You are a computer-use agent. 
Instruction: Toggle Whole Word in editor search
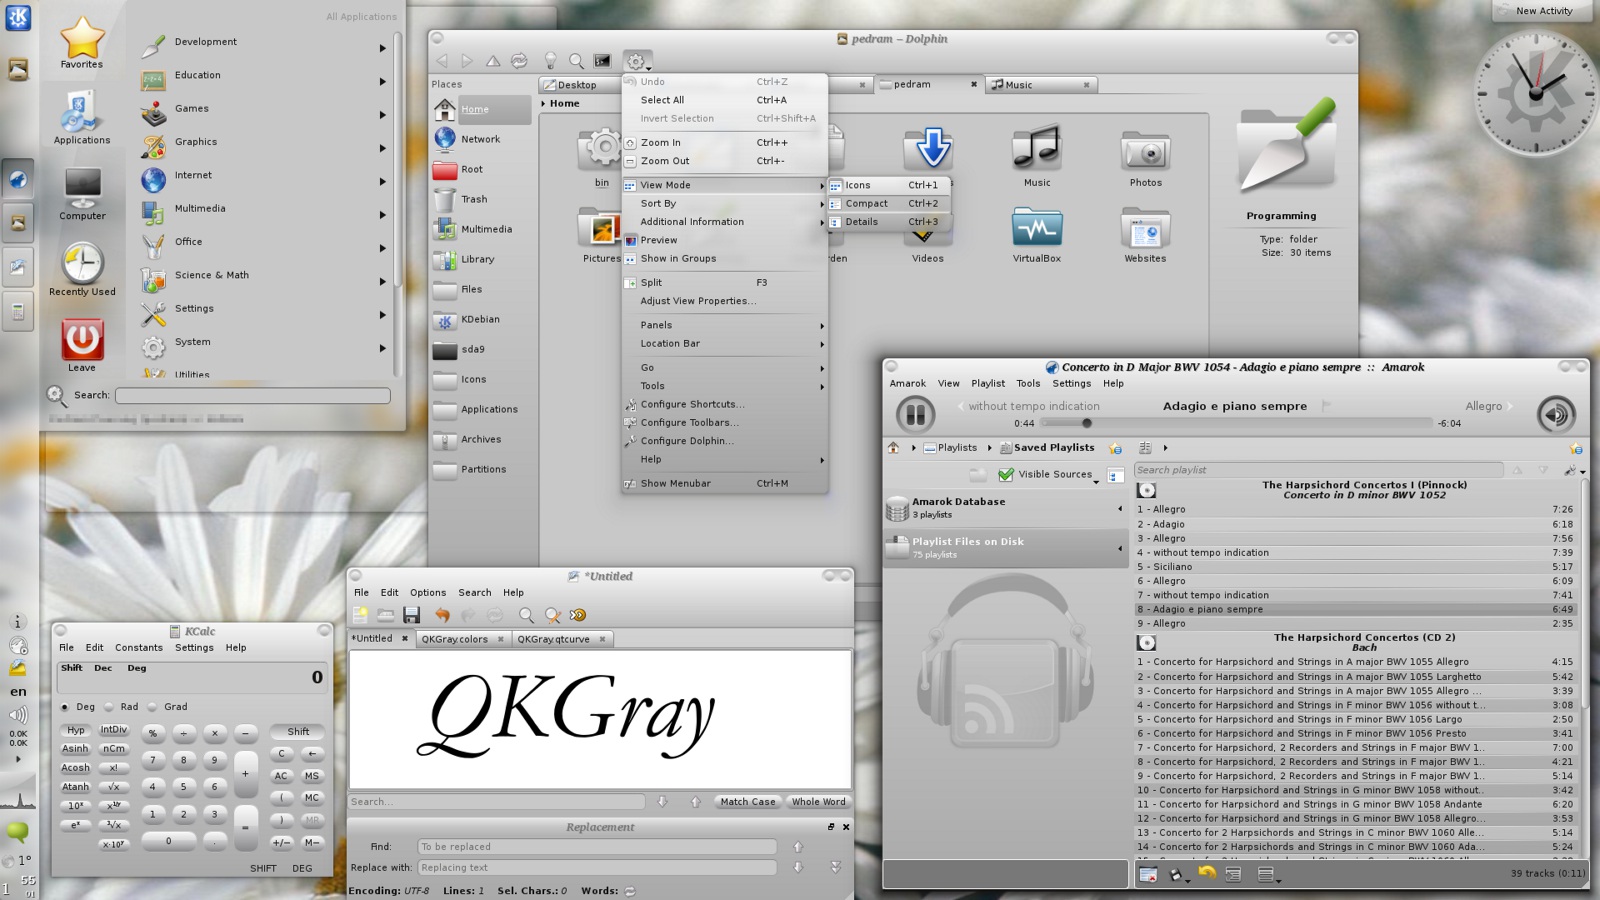[x=818, y=802]
